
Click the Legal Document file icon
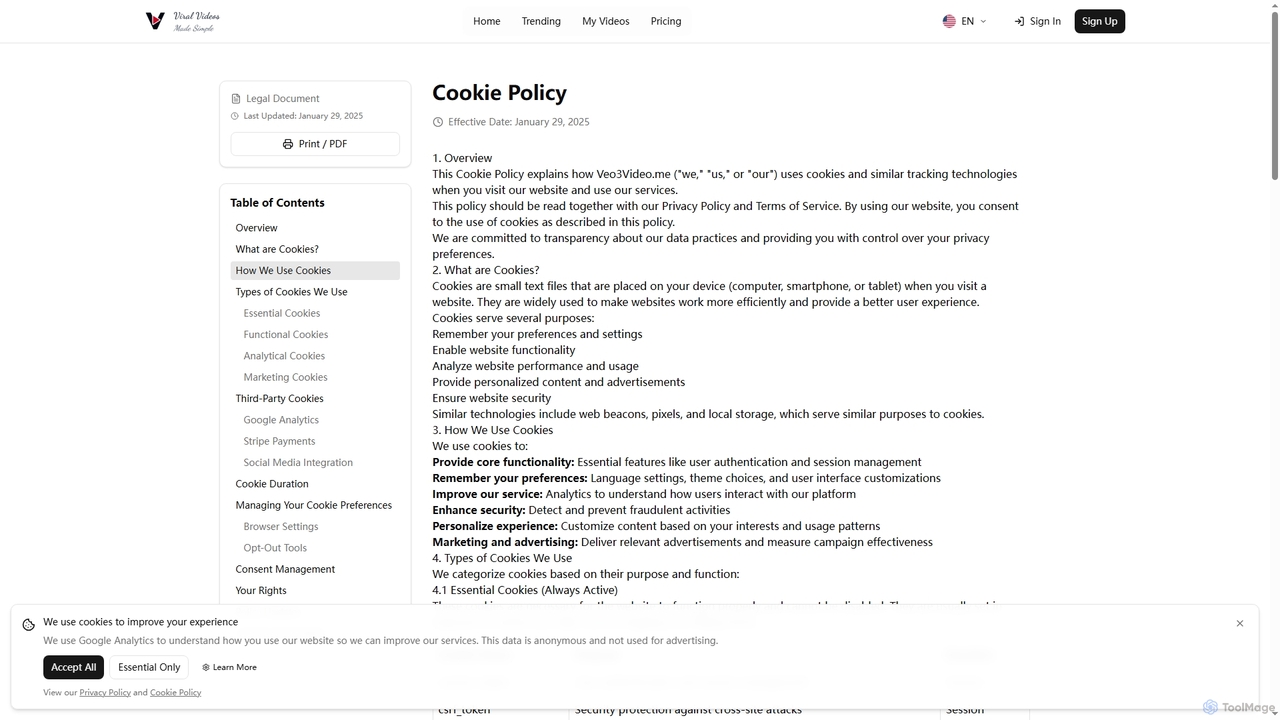pos(236,99)
